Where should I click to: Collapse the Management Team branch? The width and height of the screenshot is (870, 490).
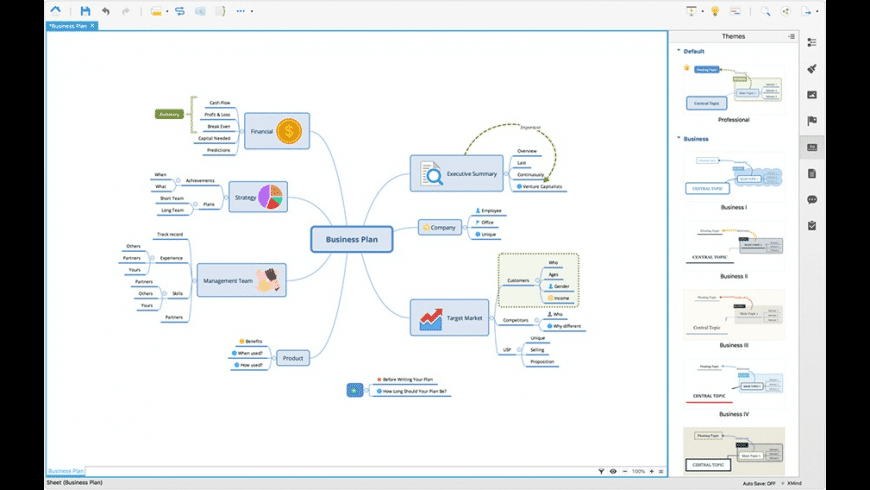(x=195, y=280)
